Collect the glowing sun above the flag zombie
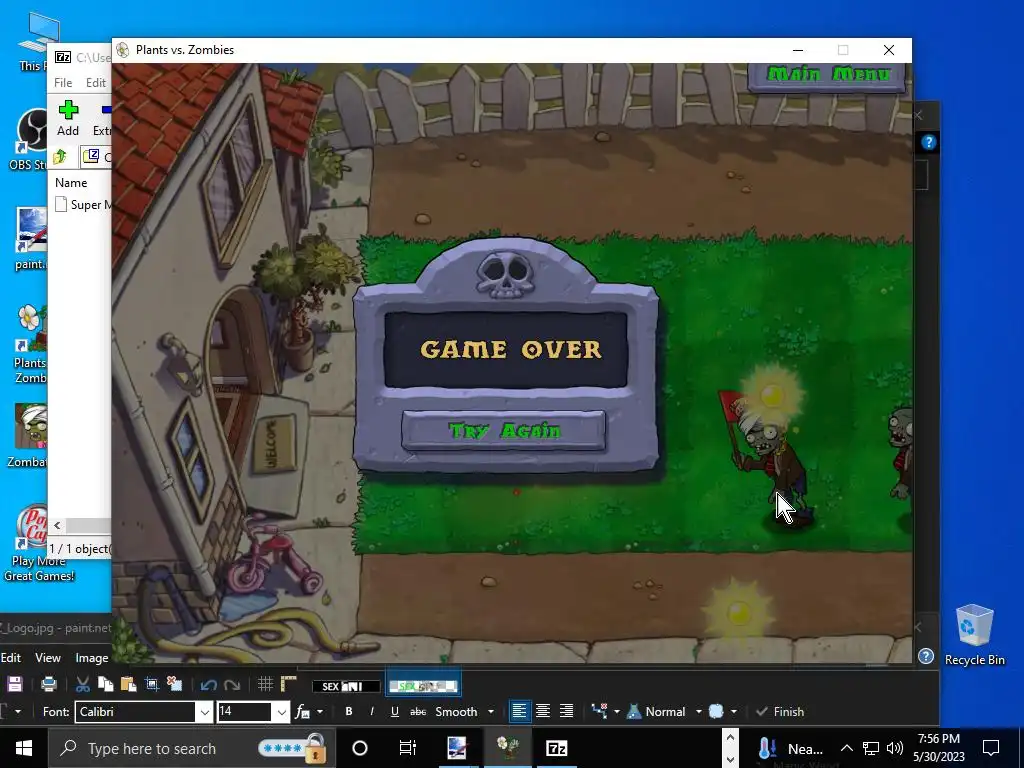This screenshot has width=1024, height=768. 772,394
